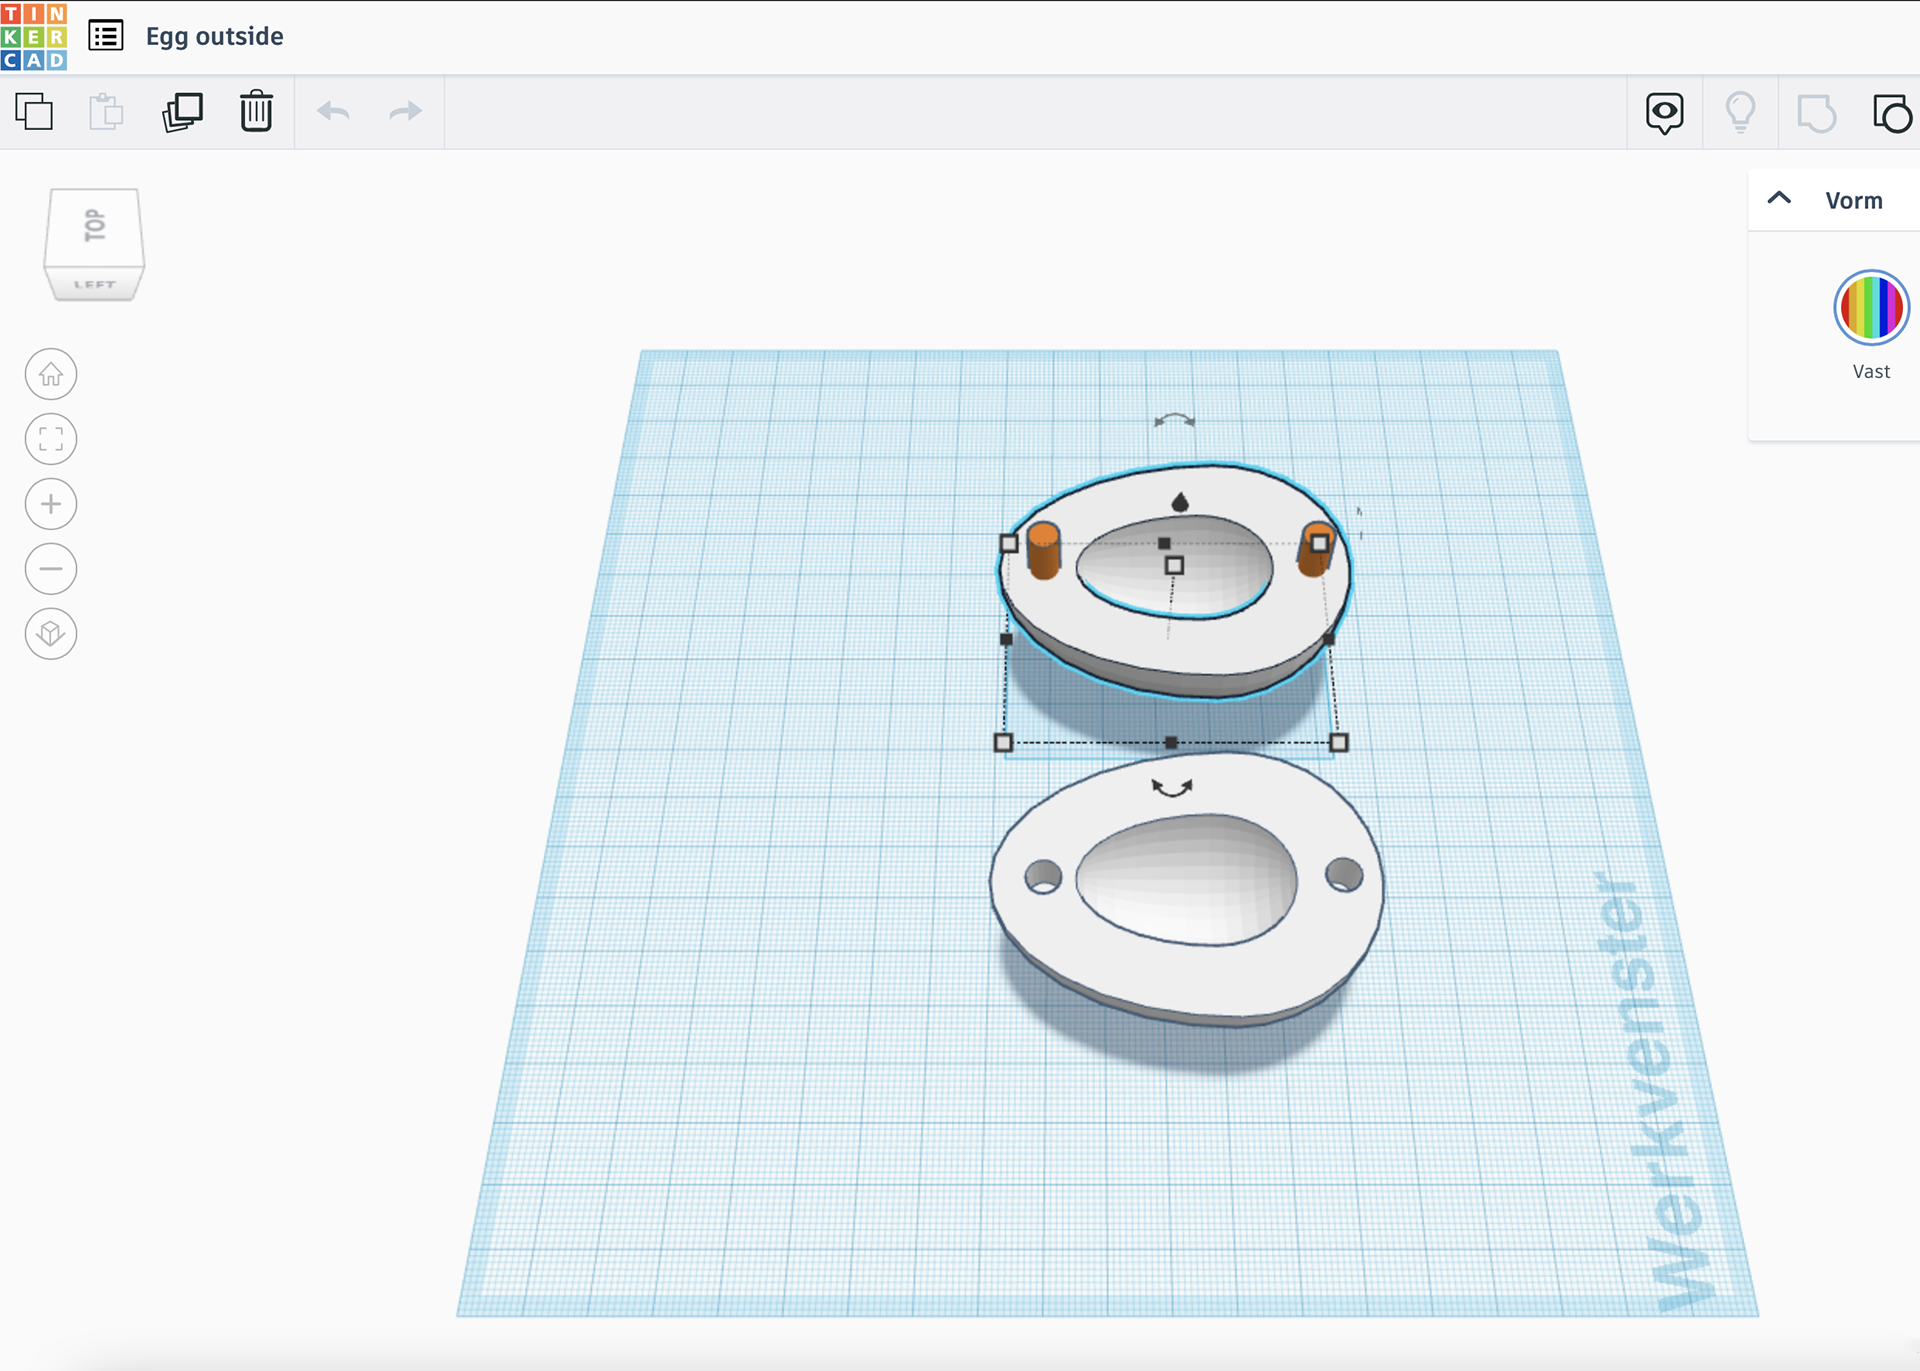
Task: Undo the last action
Action: click(333, 112)
